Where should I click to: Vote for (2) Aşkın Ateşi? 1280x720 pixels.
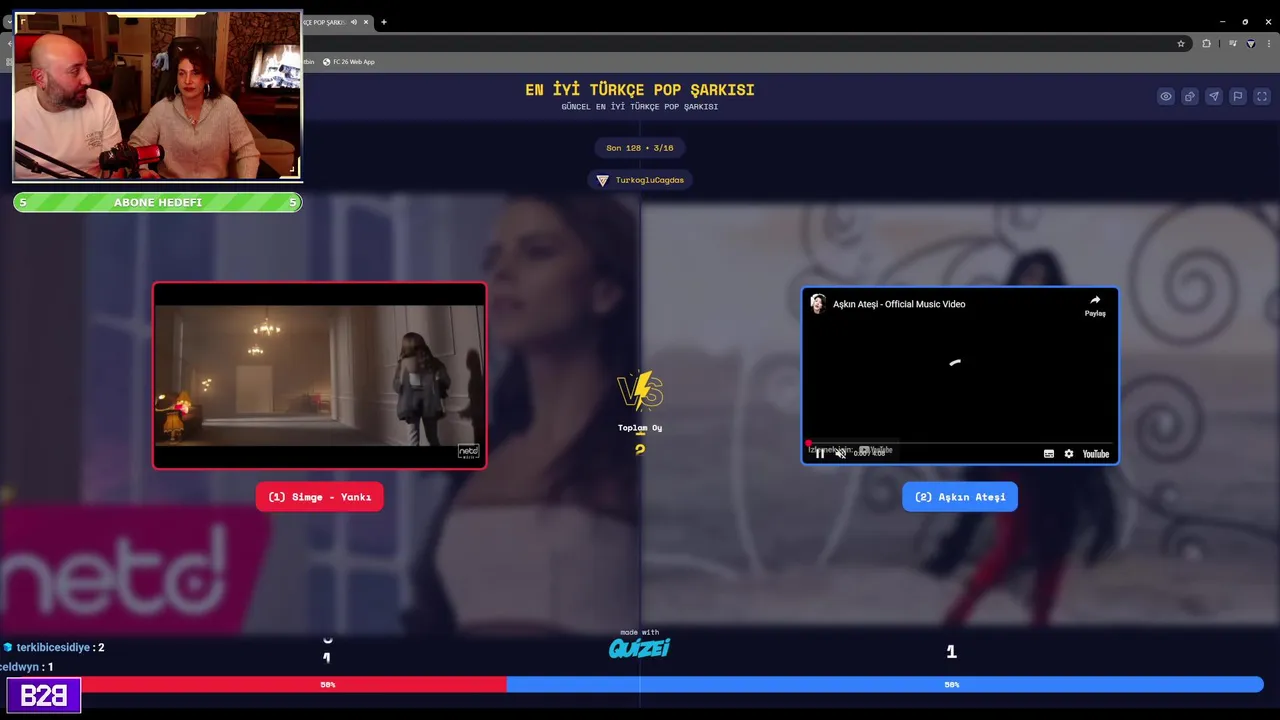[x=960, y=497]
